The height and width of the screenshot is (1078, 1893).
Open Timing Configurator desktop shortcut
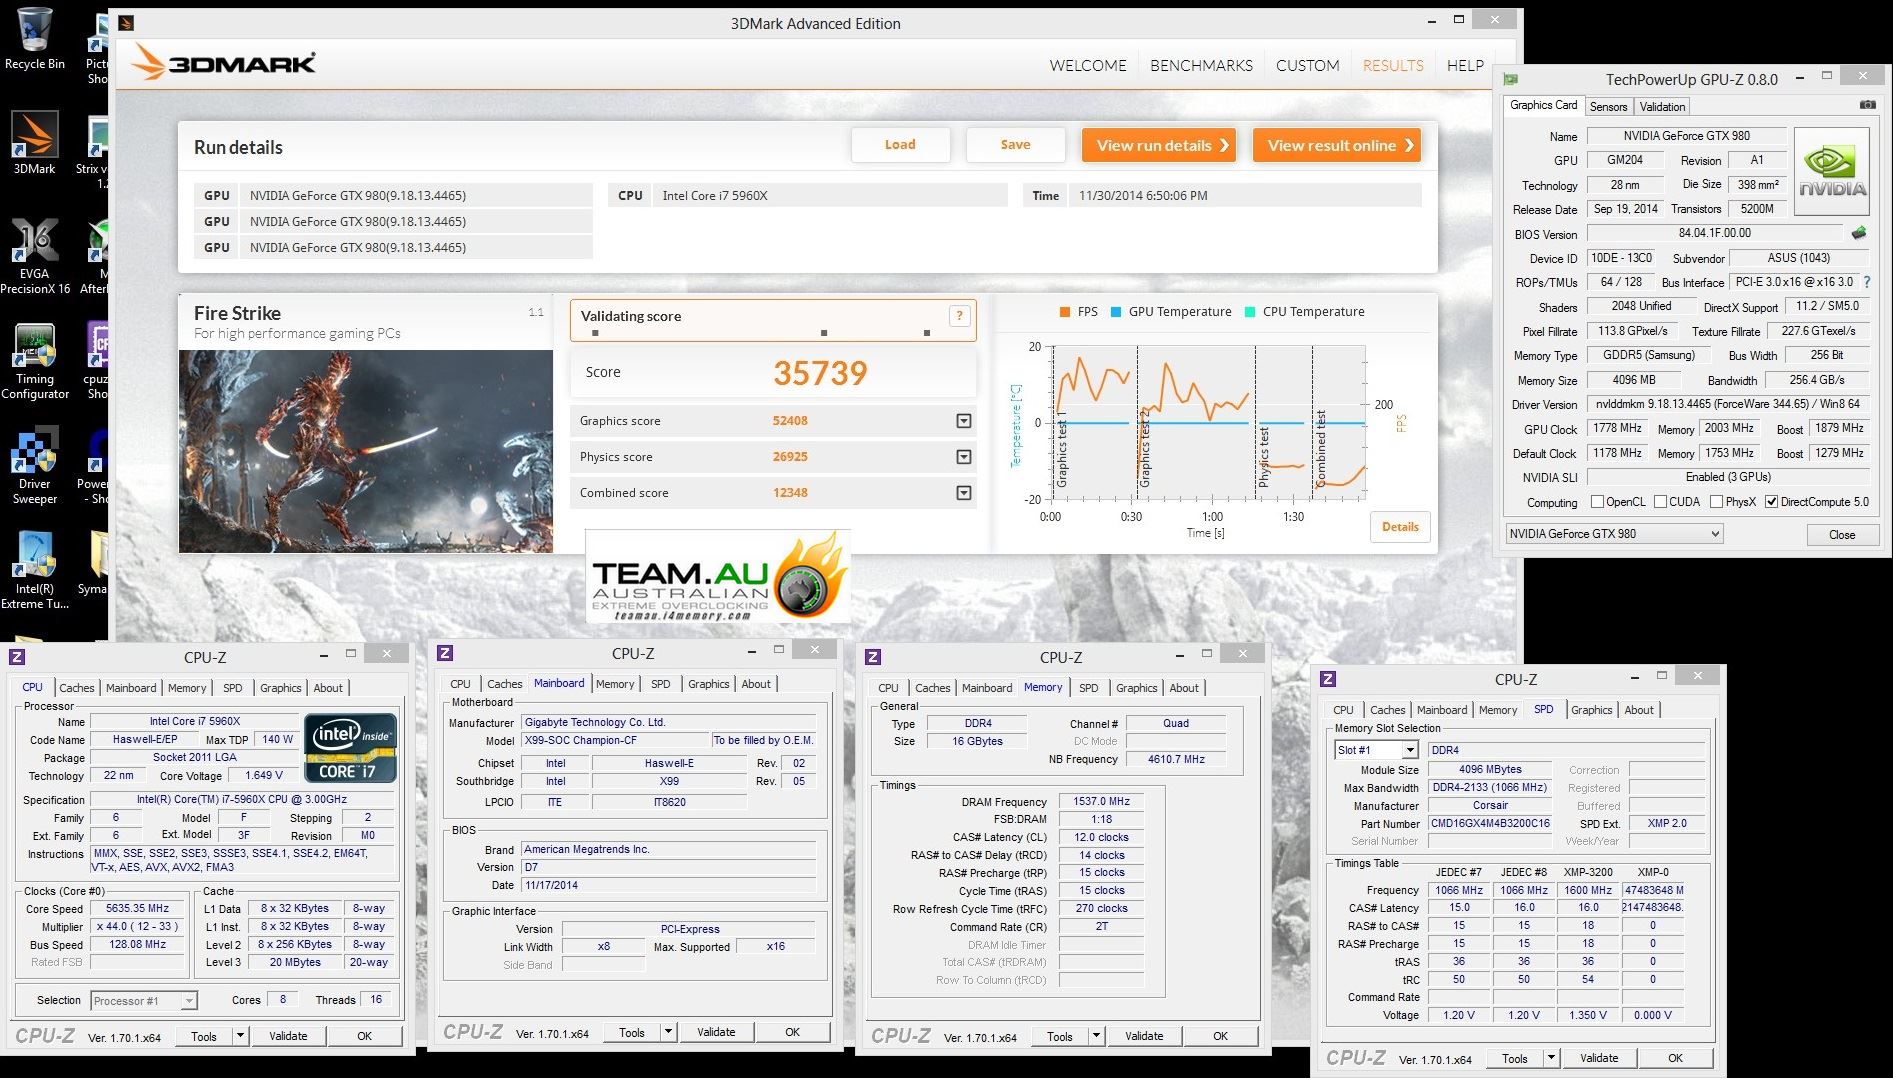[x=34, y=361]
